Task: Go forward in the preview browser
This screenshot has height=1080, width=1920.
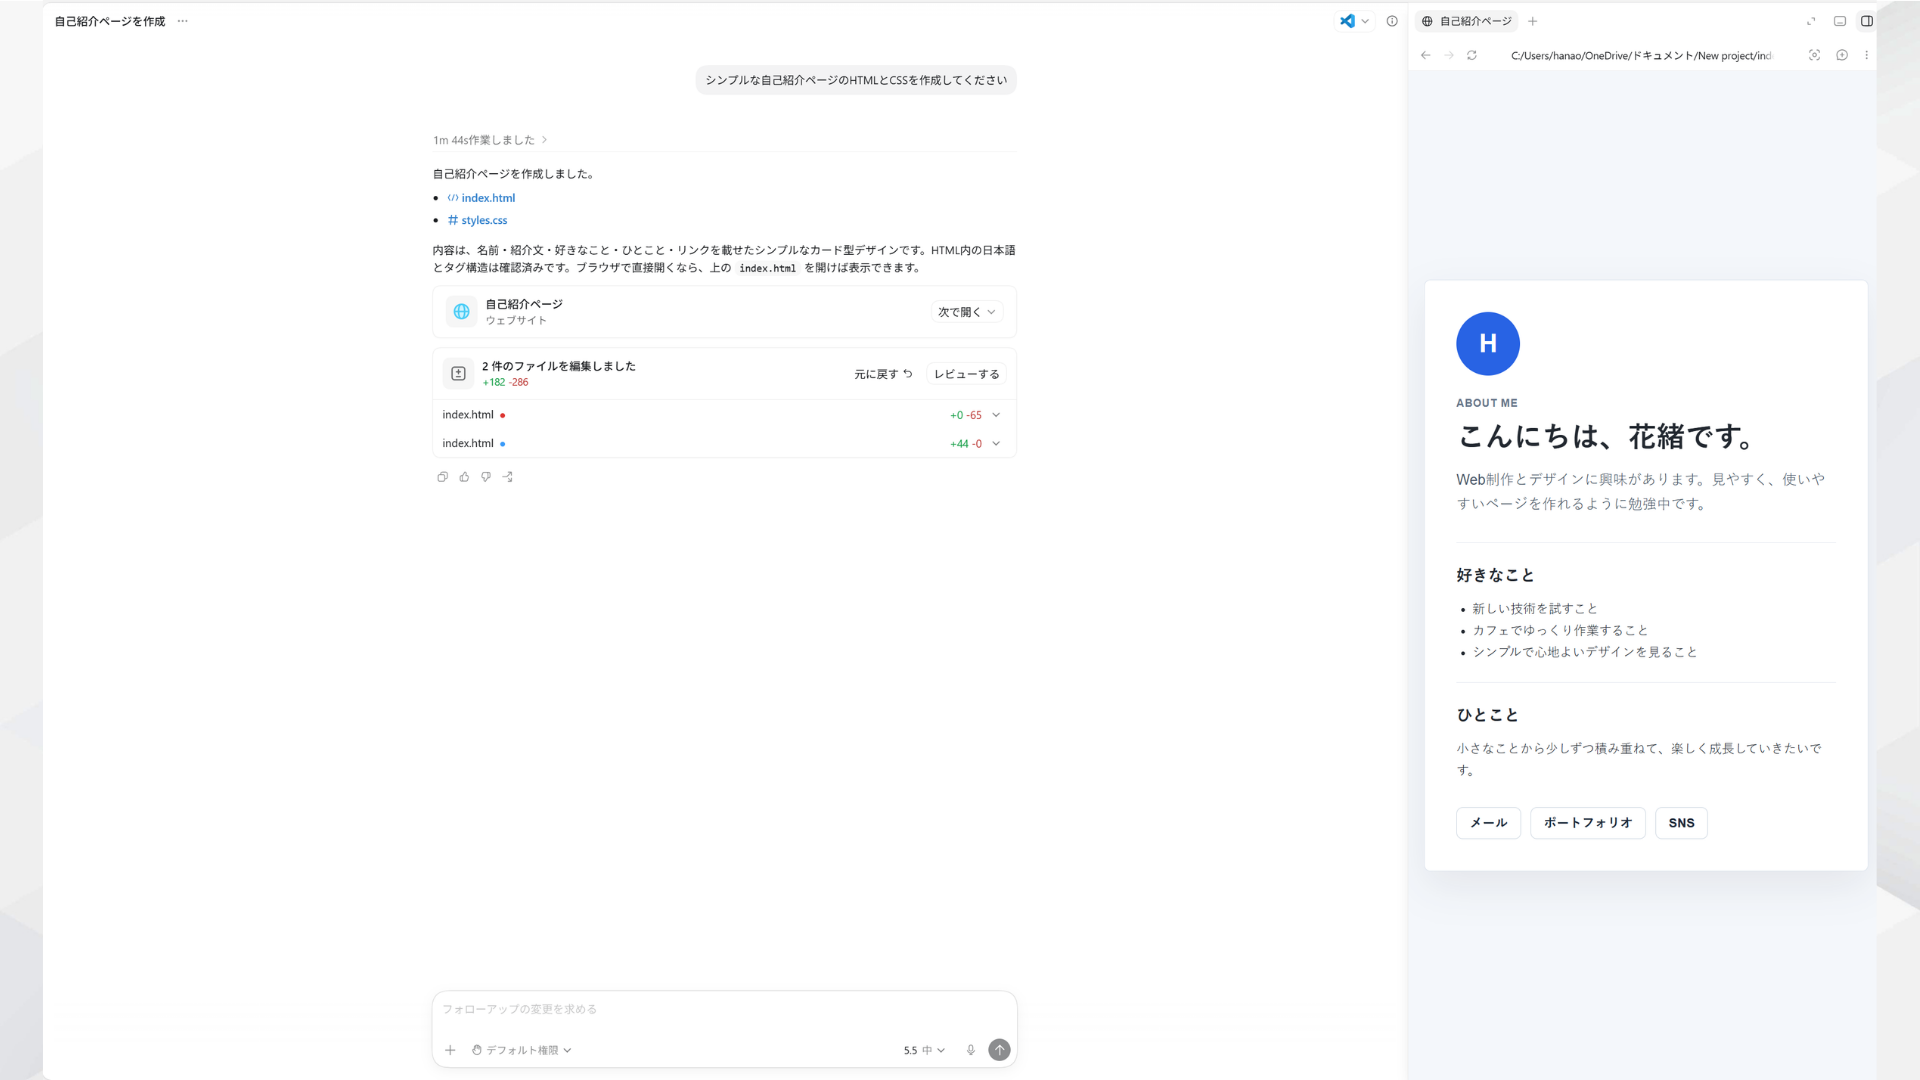Action: 1449,55
